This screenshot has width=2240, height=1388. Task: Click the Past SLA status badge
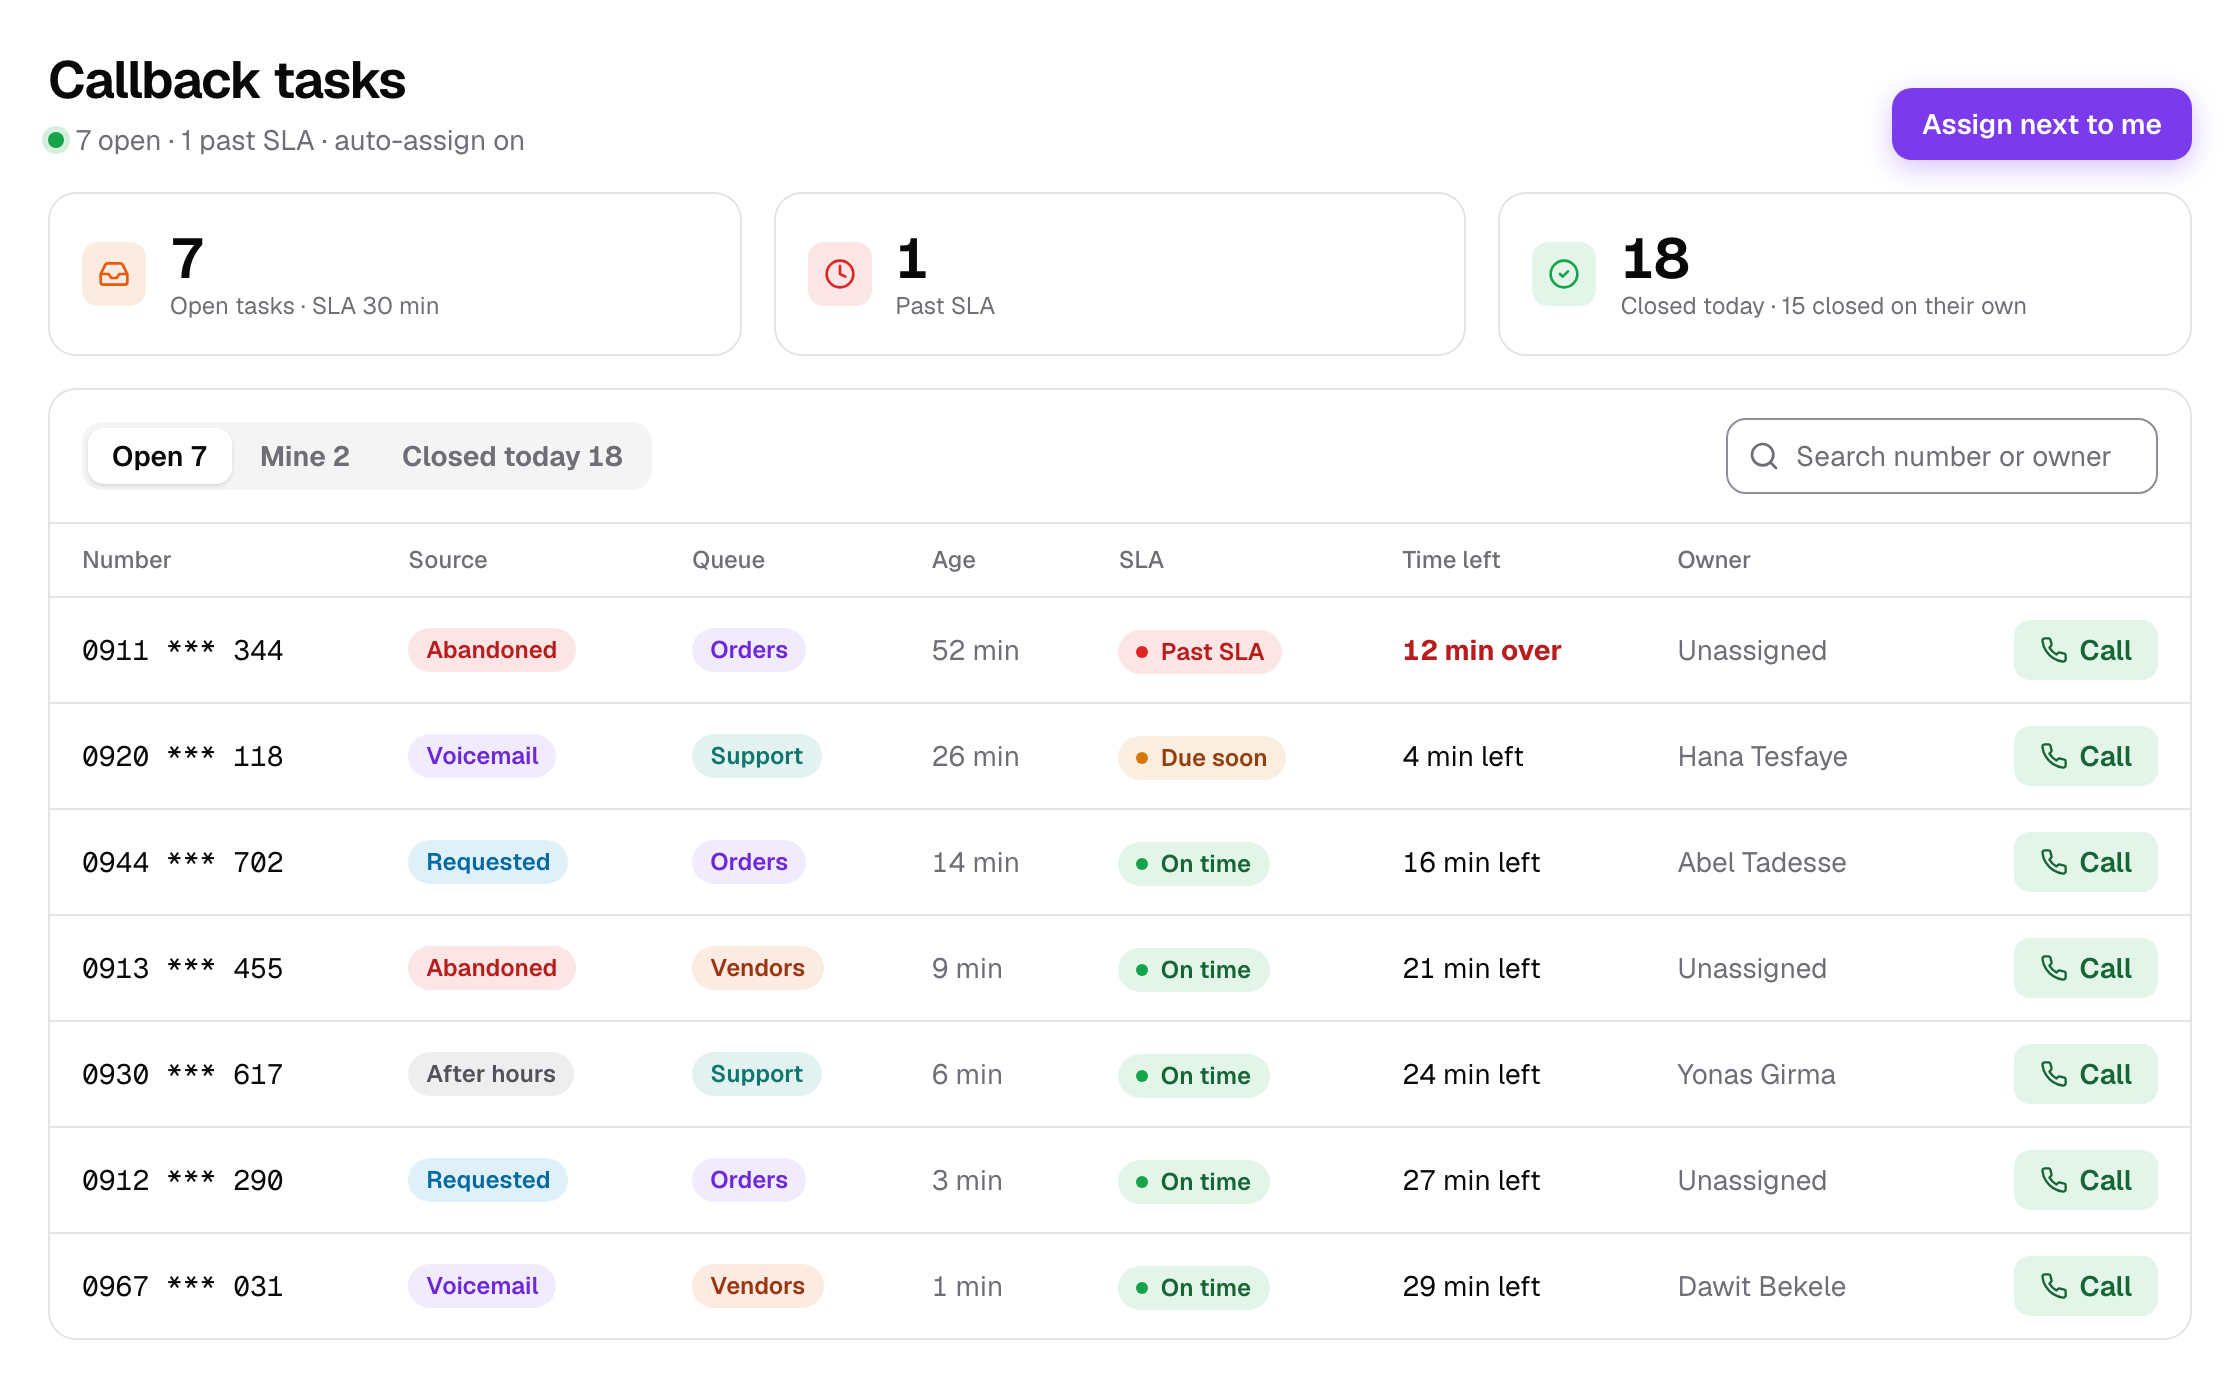[1200, 651]
